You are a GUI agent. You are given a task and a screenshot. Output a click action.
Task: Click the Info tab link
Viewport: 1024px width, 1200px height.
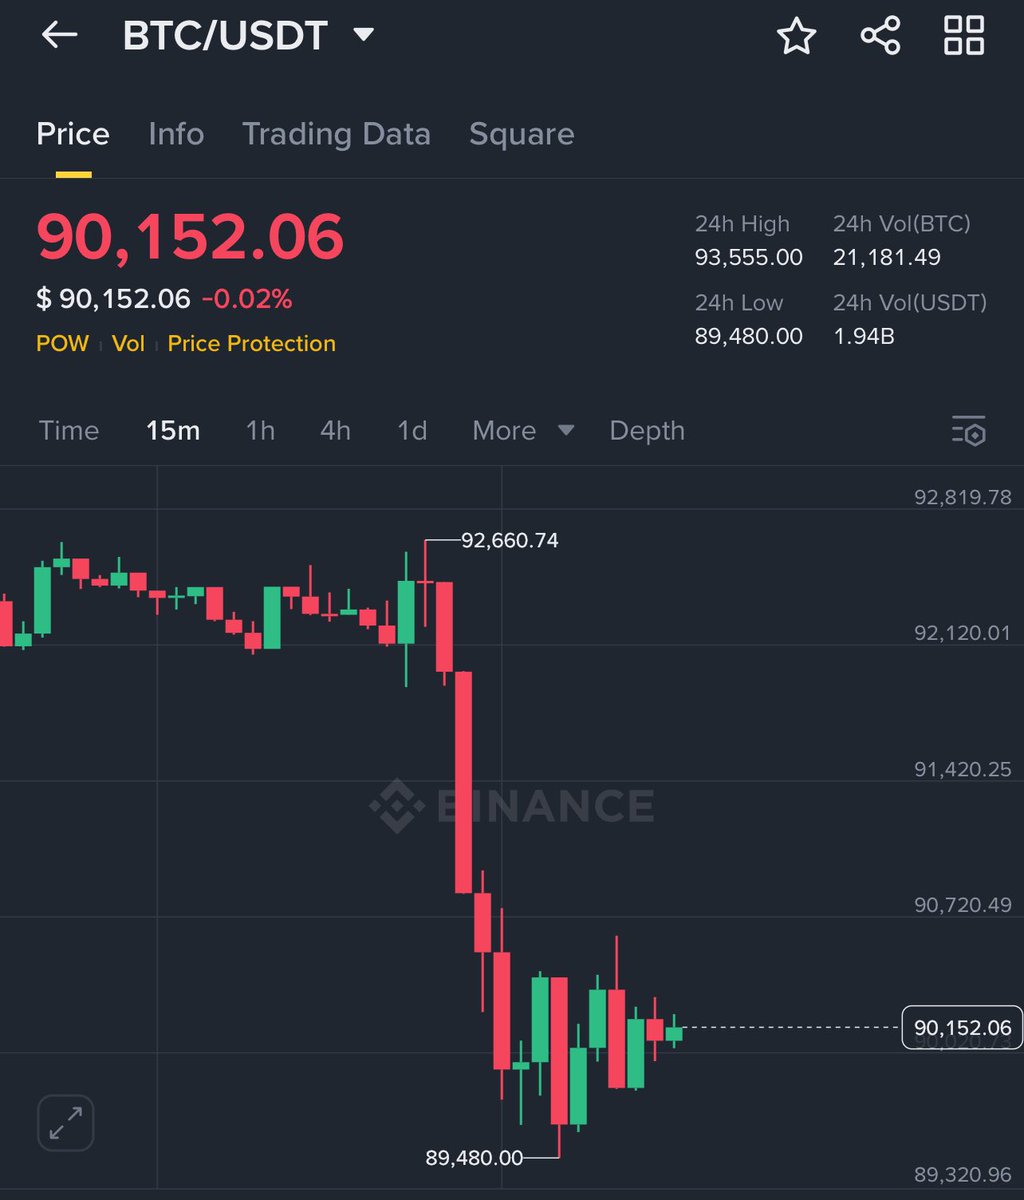coord(176,133)
